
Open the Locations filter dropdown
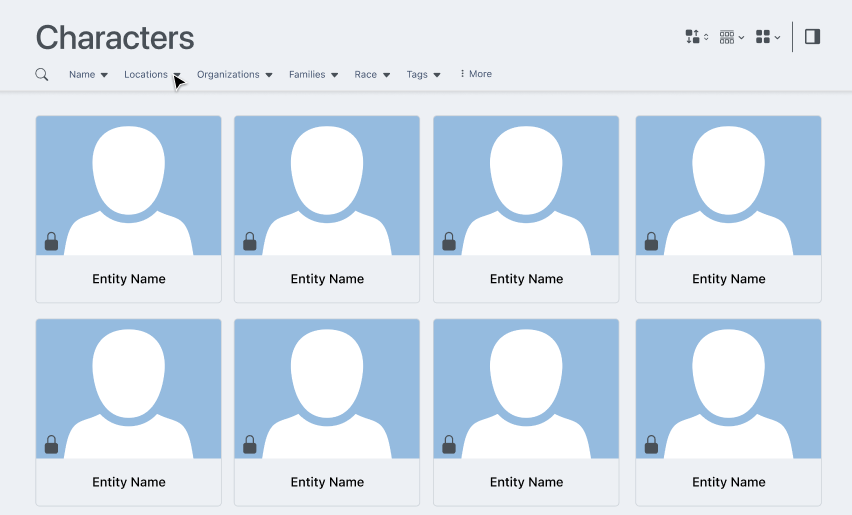[152, 74]
